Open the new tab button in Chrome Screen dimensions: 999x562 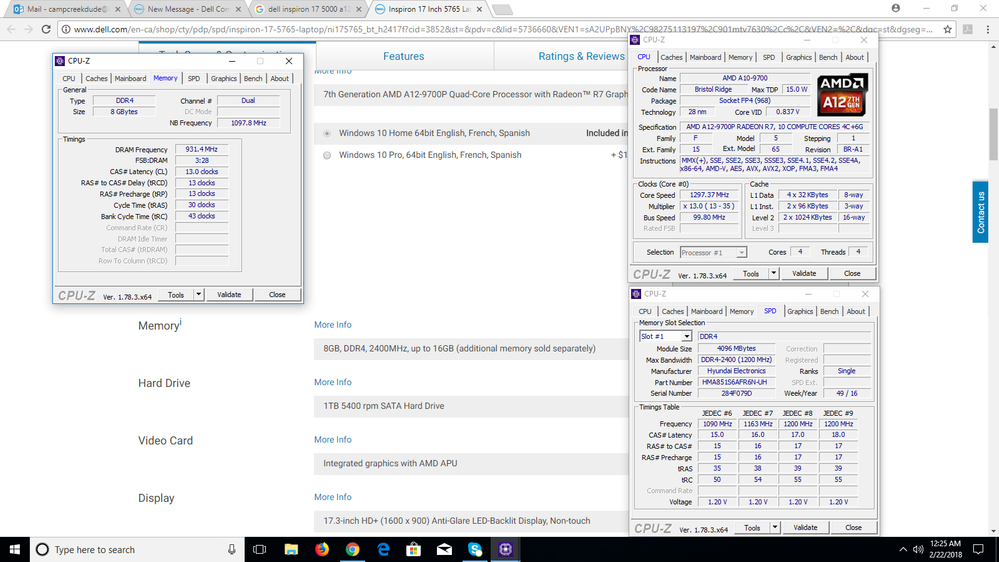(x=502, y=10)
